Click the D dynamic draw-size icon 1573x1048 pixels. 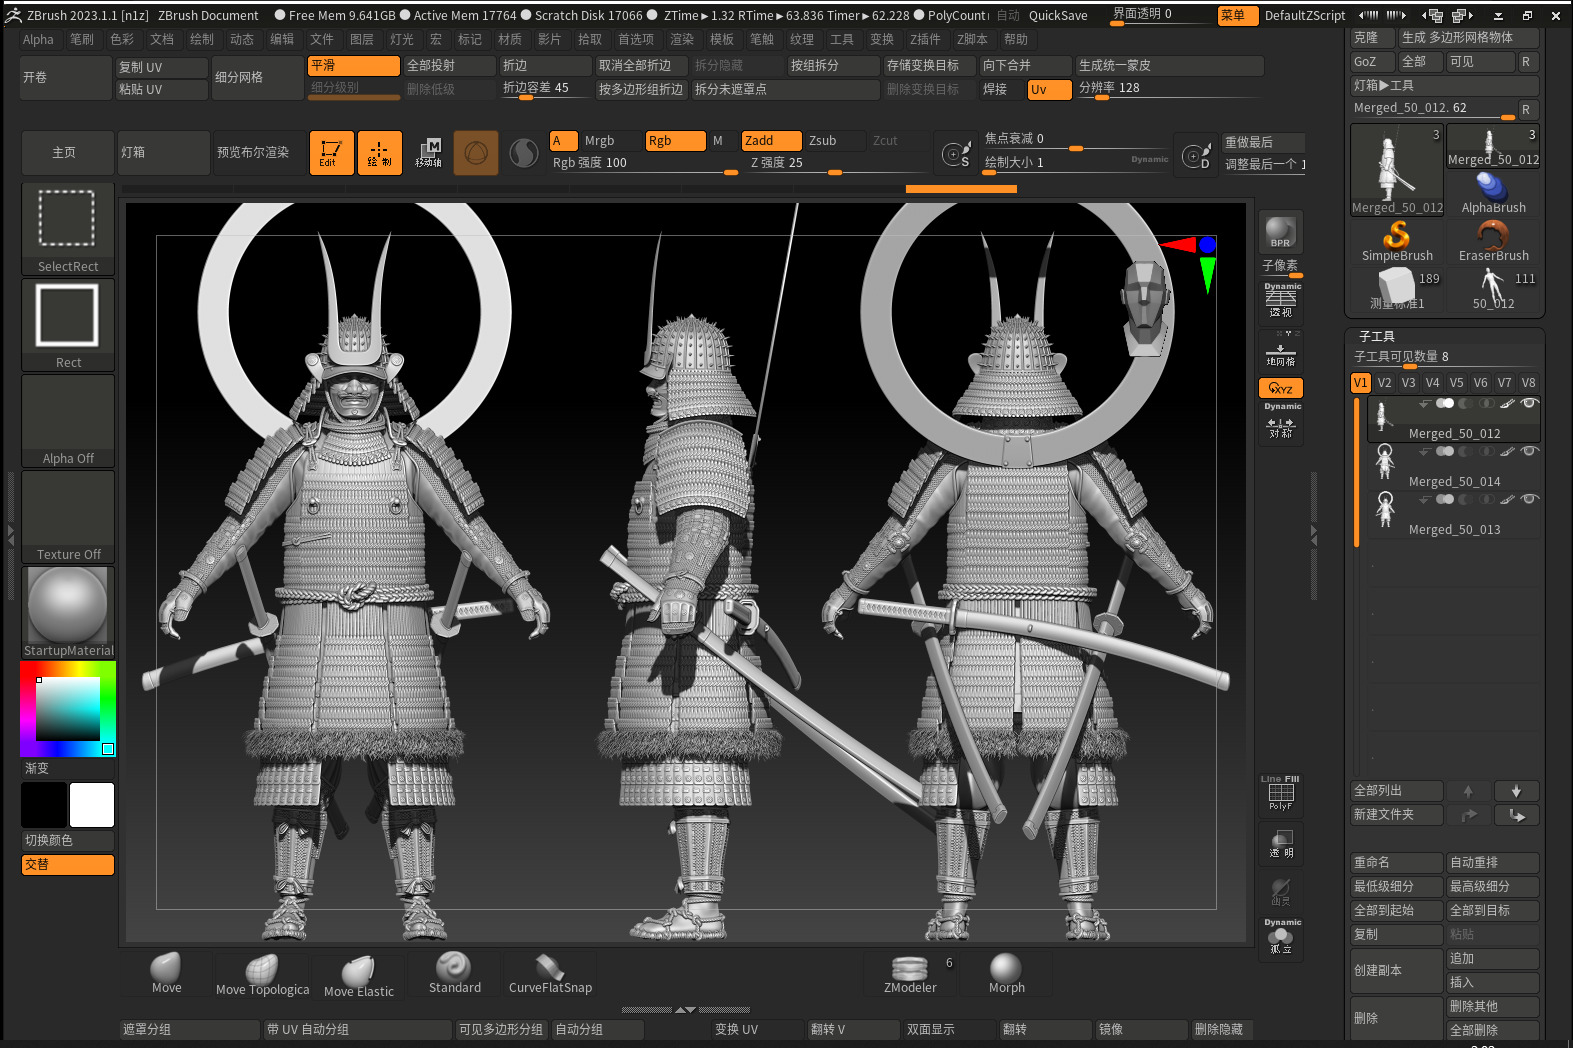coord(1196,154)
